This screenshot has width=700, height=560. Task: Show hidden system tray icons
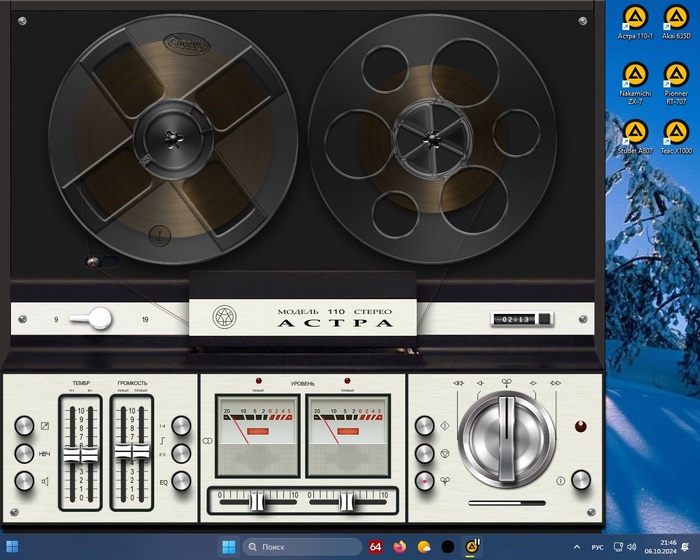coord(577,547)
